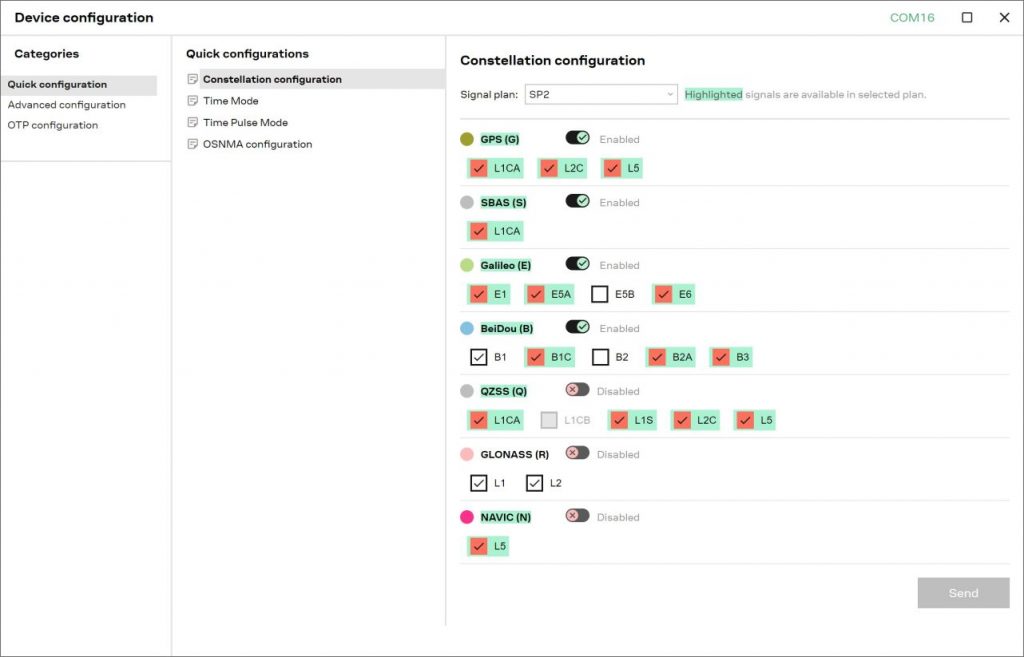This screenshot has width=1024, height=657.
Task: Open the Signal plan dropdown
Action: (601, 95)
